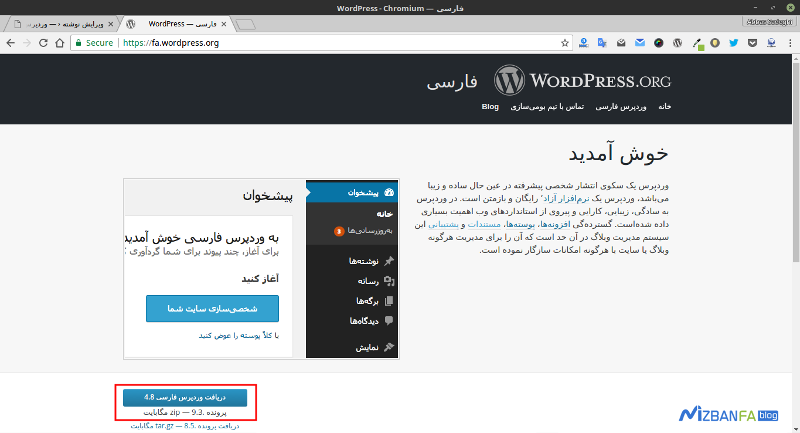Open a new browser tab
The image size is (800, 433).
[246, 24]
